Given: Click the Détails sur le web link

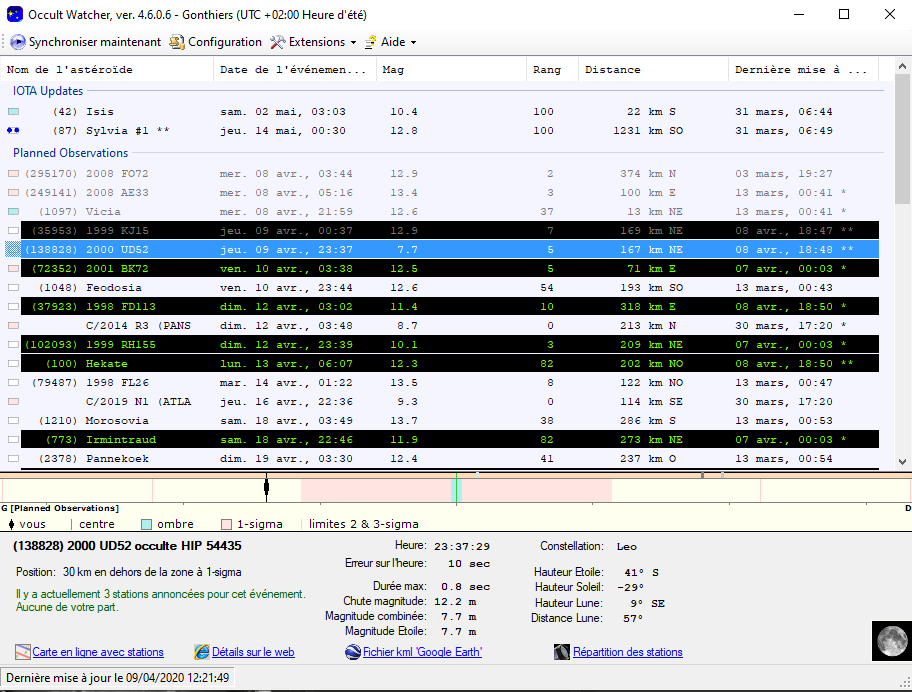Looking at the screenshot, I should pos(253,652).
